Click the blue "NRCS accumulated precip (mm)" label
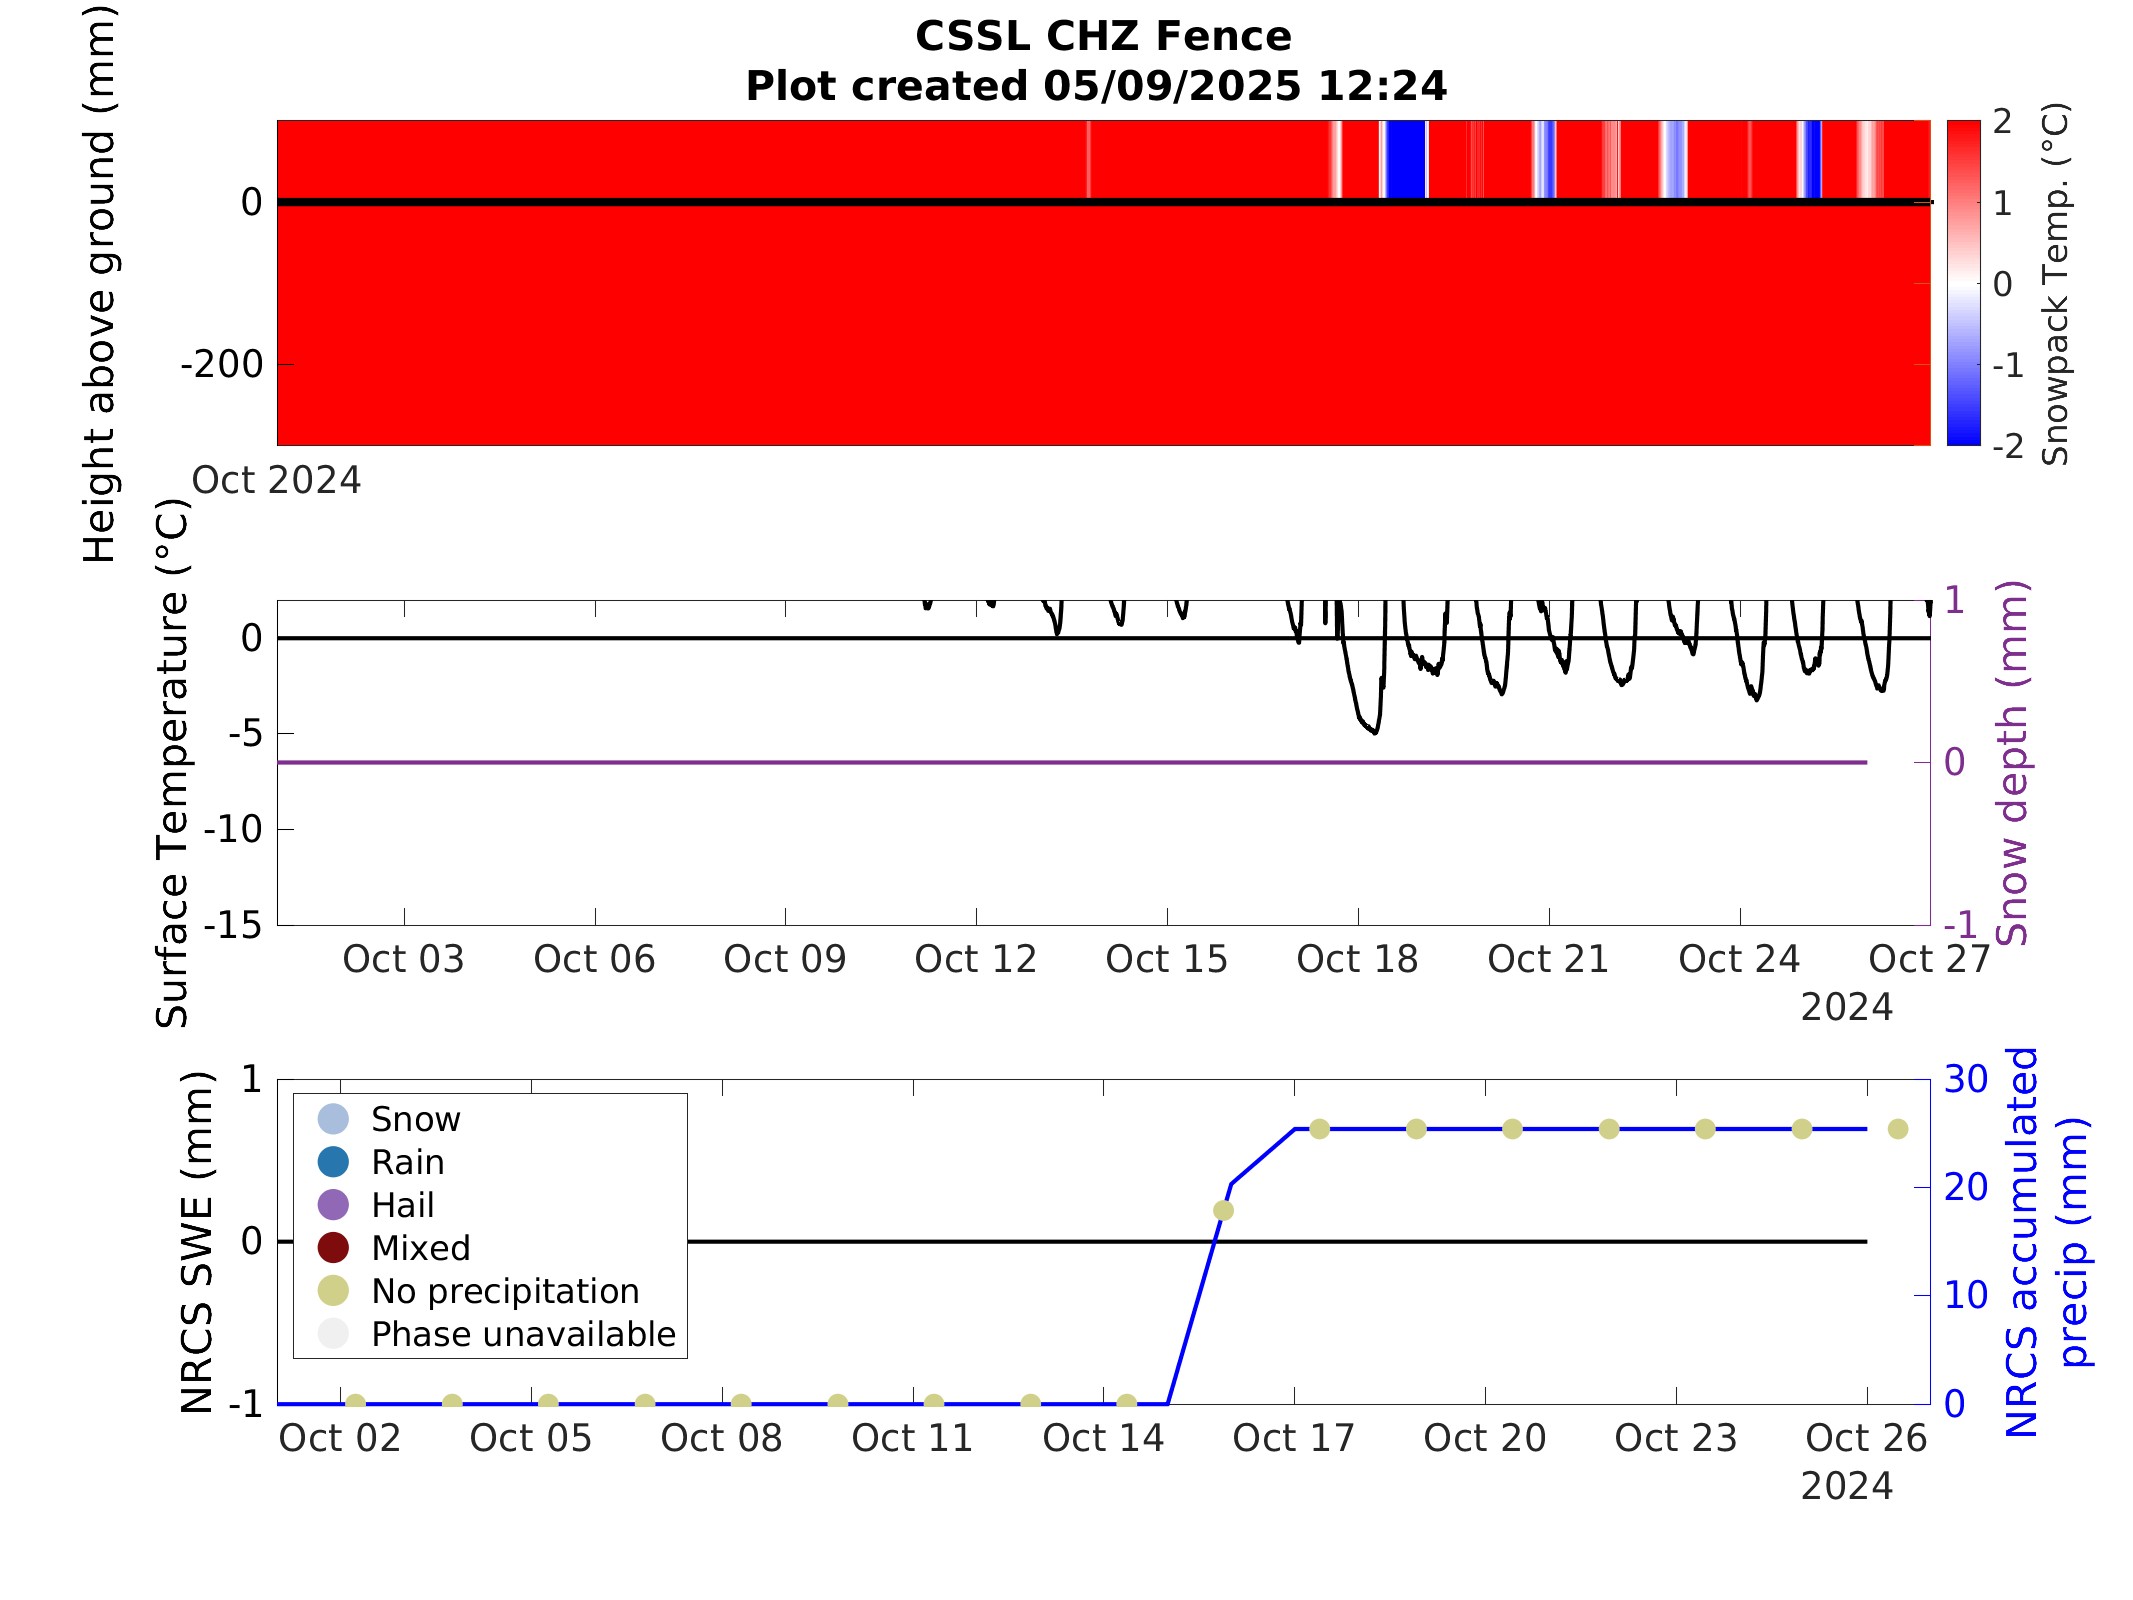This screenshot has height=1600, width=2133. (x=2048, y=1242)
